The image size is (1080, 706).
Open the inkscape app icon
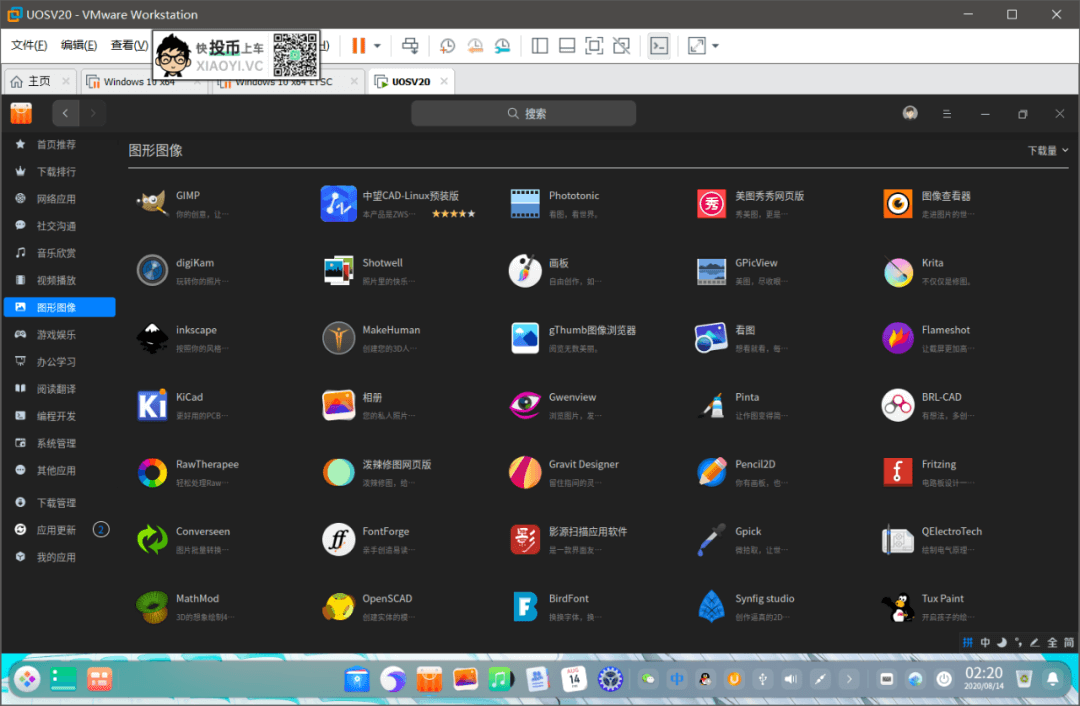coord(152,338)
